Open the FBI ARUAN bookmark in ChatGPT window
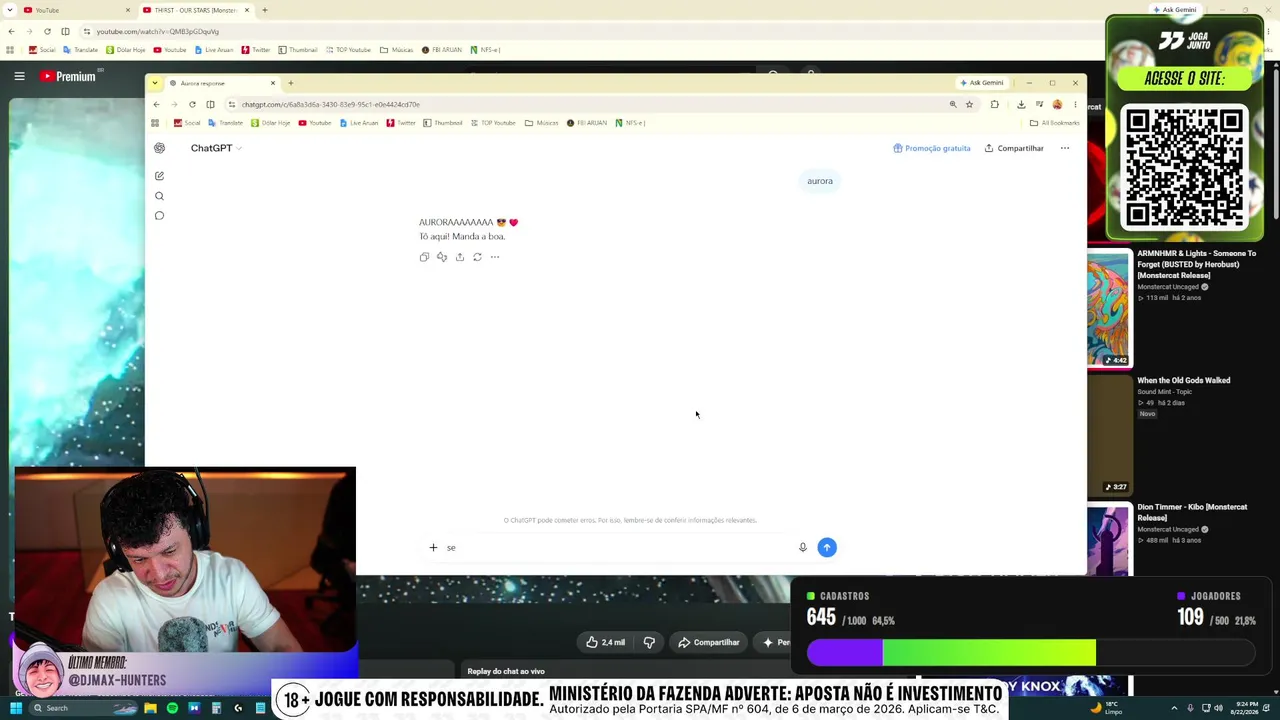 (587, 123)
